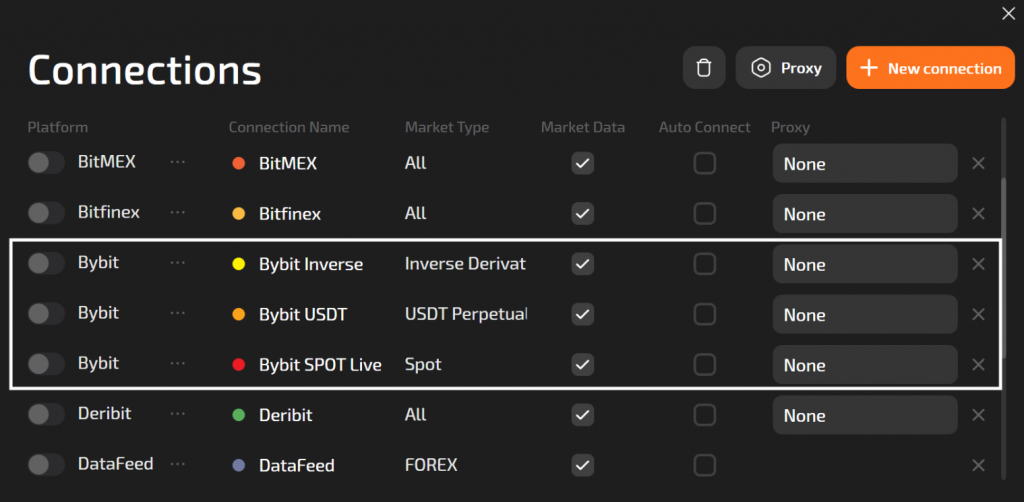The width and height of the screenshot is (1024, 502).
Task: Open three-dot options for Deribit platform
Action: pyautogui.click(x=178, y=414)
